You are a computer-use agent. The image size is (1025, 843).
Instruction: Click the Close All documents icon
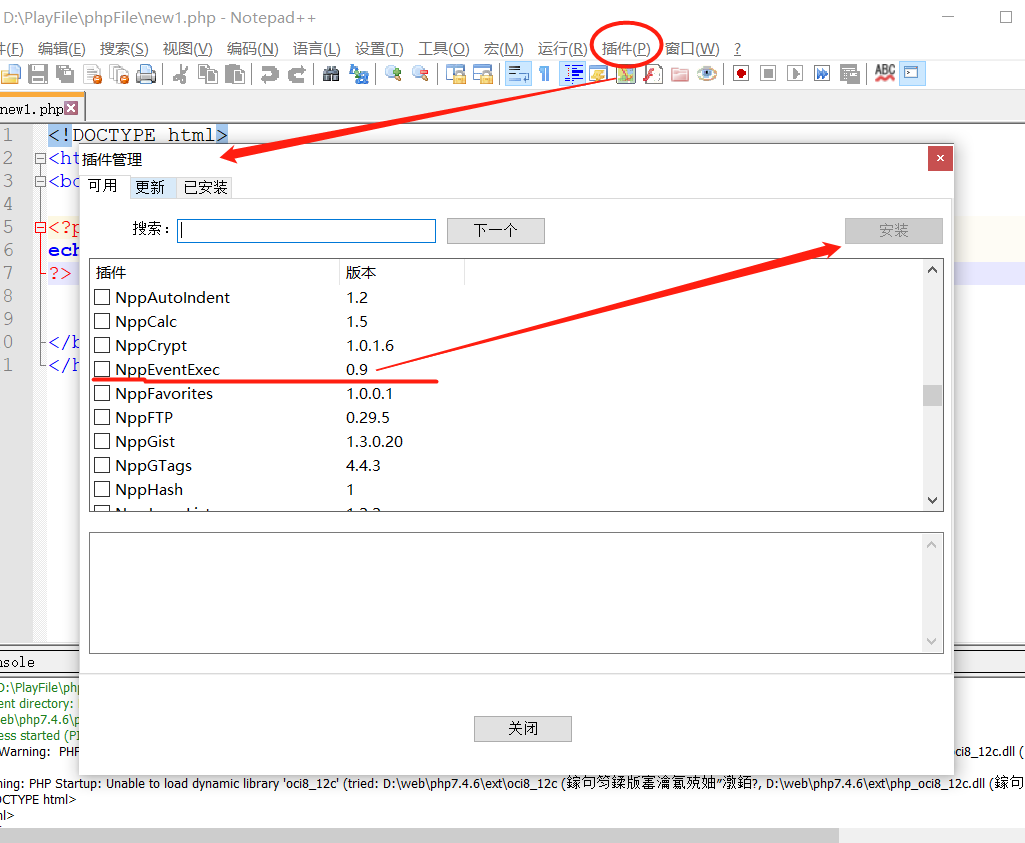119,74
